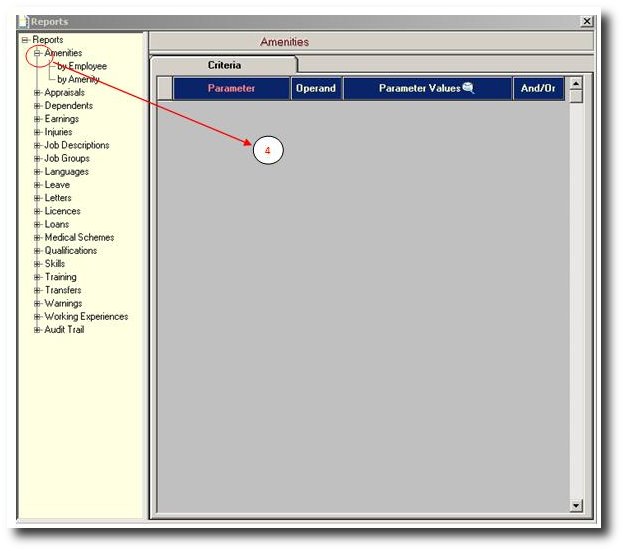Viewport: 624px width, 551px height.
Task: Click the Operand column header
Action: click(x=316, y=89)
